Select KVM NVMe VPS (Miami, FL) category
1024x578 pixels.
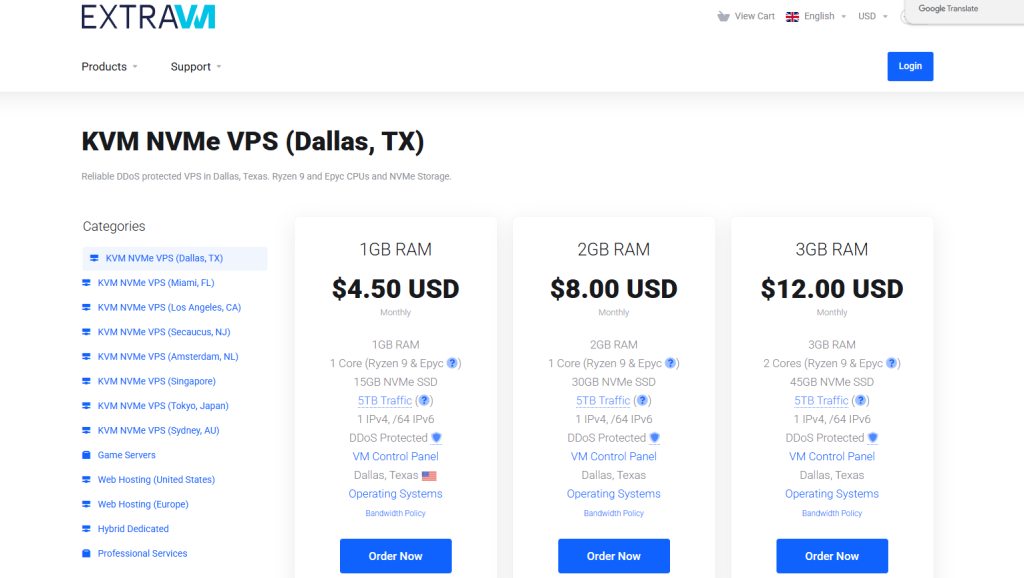[156, 283]
